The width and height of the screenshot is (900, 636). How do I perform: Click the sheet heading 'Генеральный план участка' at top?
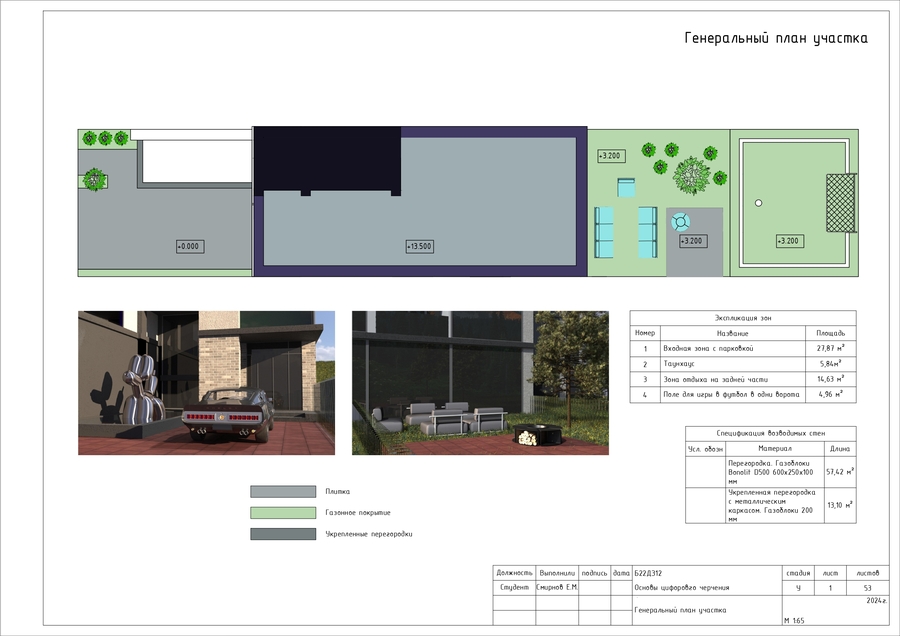(776, 38)
